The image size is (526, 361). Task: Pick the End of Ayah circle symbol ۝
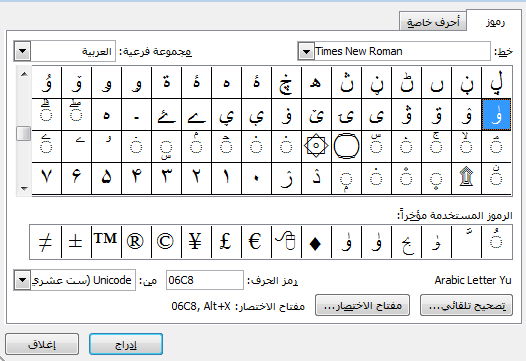(346, 146)
